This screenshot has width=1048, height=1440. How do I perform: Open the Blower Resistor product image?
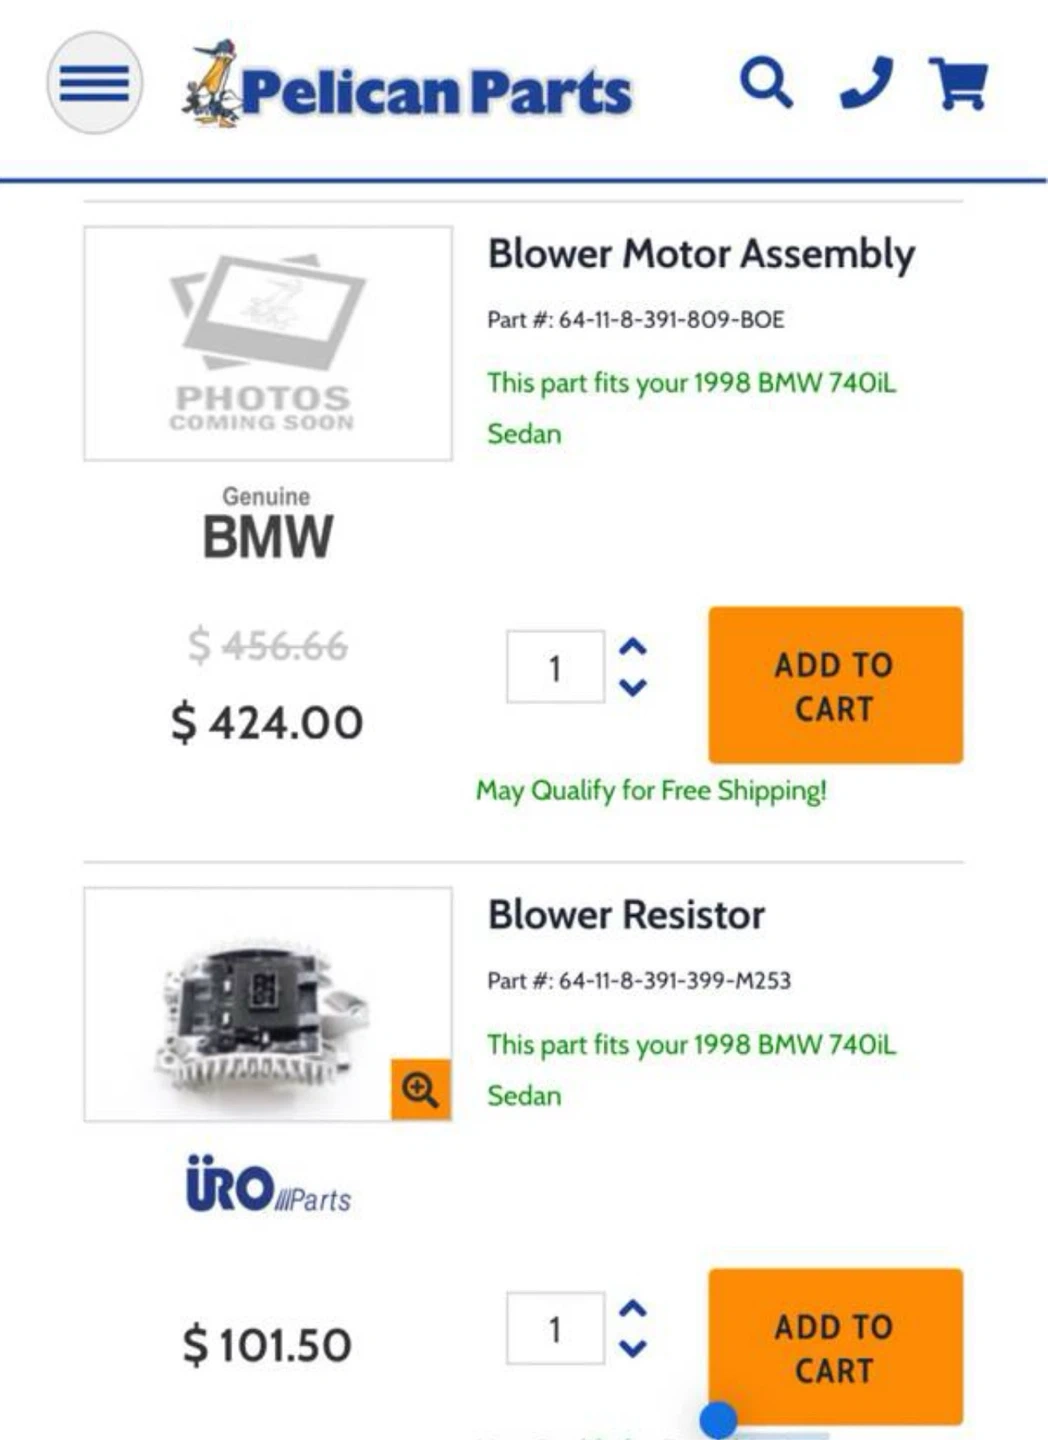(268, 1004)
